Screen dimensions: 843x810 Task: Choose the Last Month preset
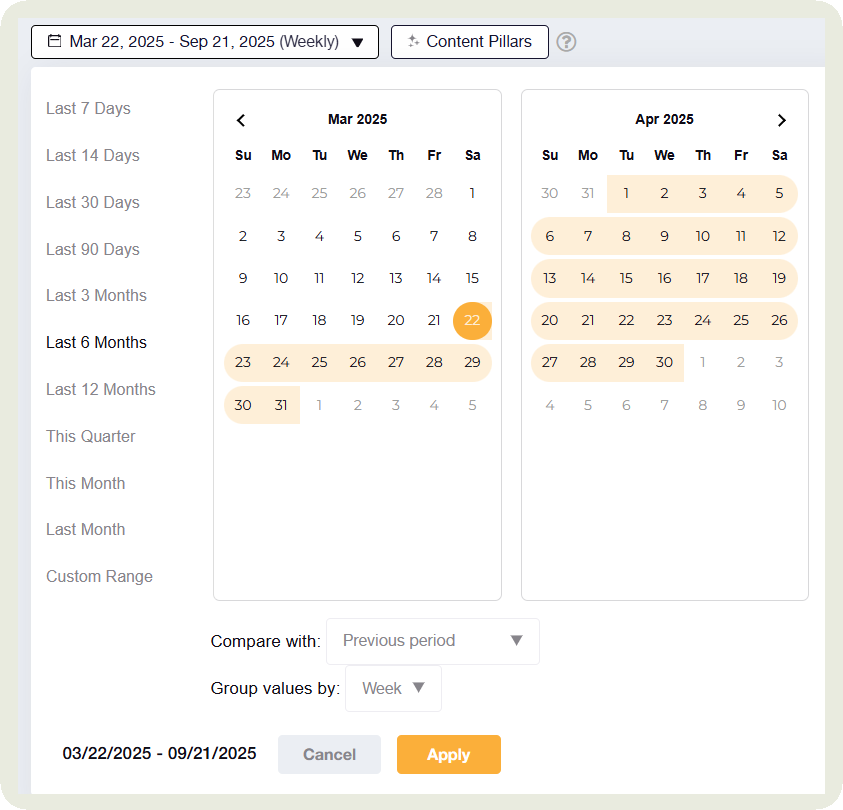[85, 529]
